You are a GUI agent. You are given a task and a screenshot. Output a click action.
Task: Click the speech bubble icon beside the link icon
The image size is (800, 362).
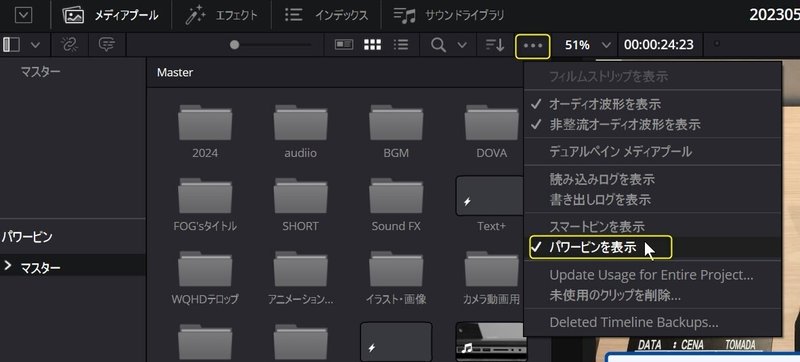pos(107,45)
